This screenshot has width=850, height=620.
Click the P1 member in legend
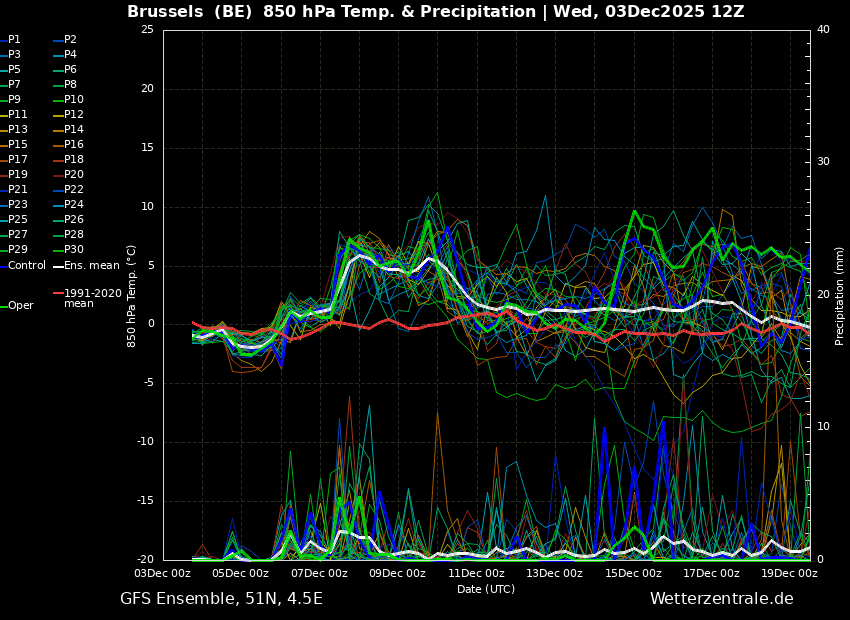tap(14, 40)
